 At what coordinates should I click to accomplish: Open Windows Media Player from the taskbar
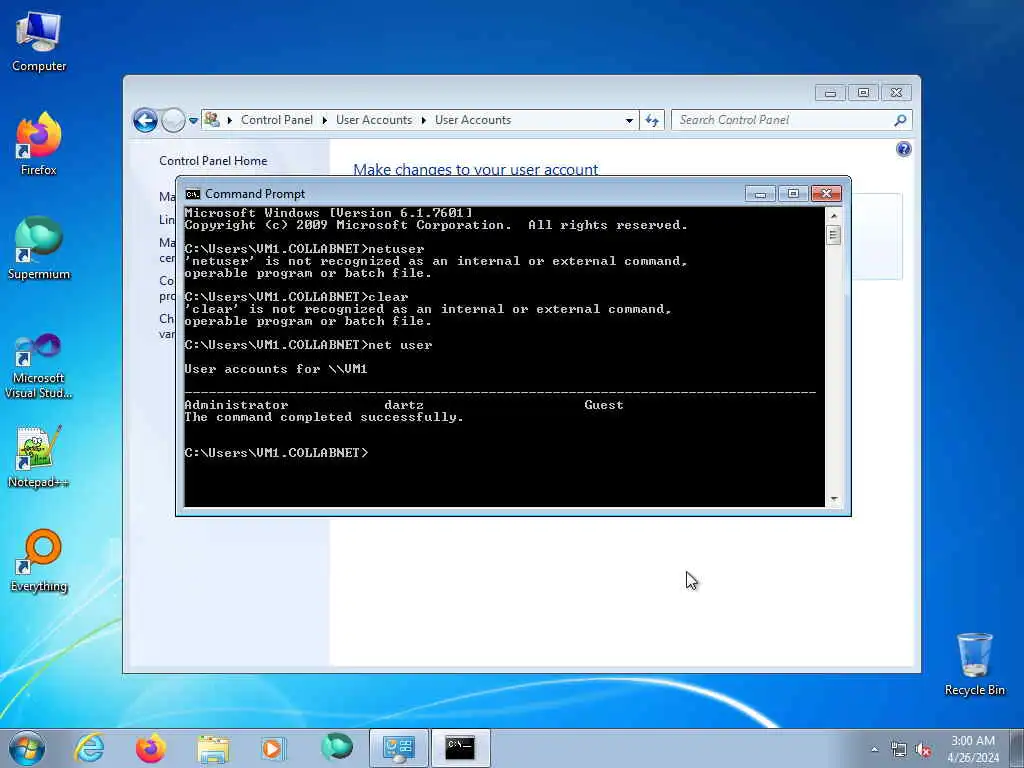(273, 748)
